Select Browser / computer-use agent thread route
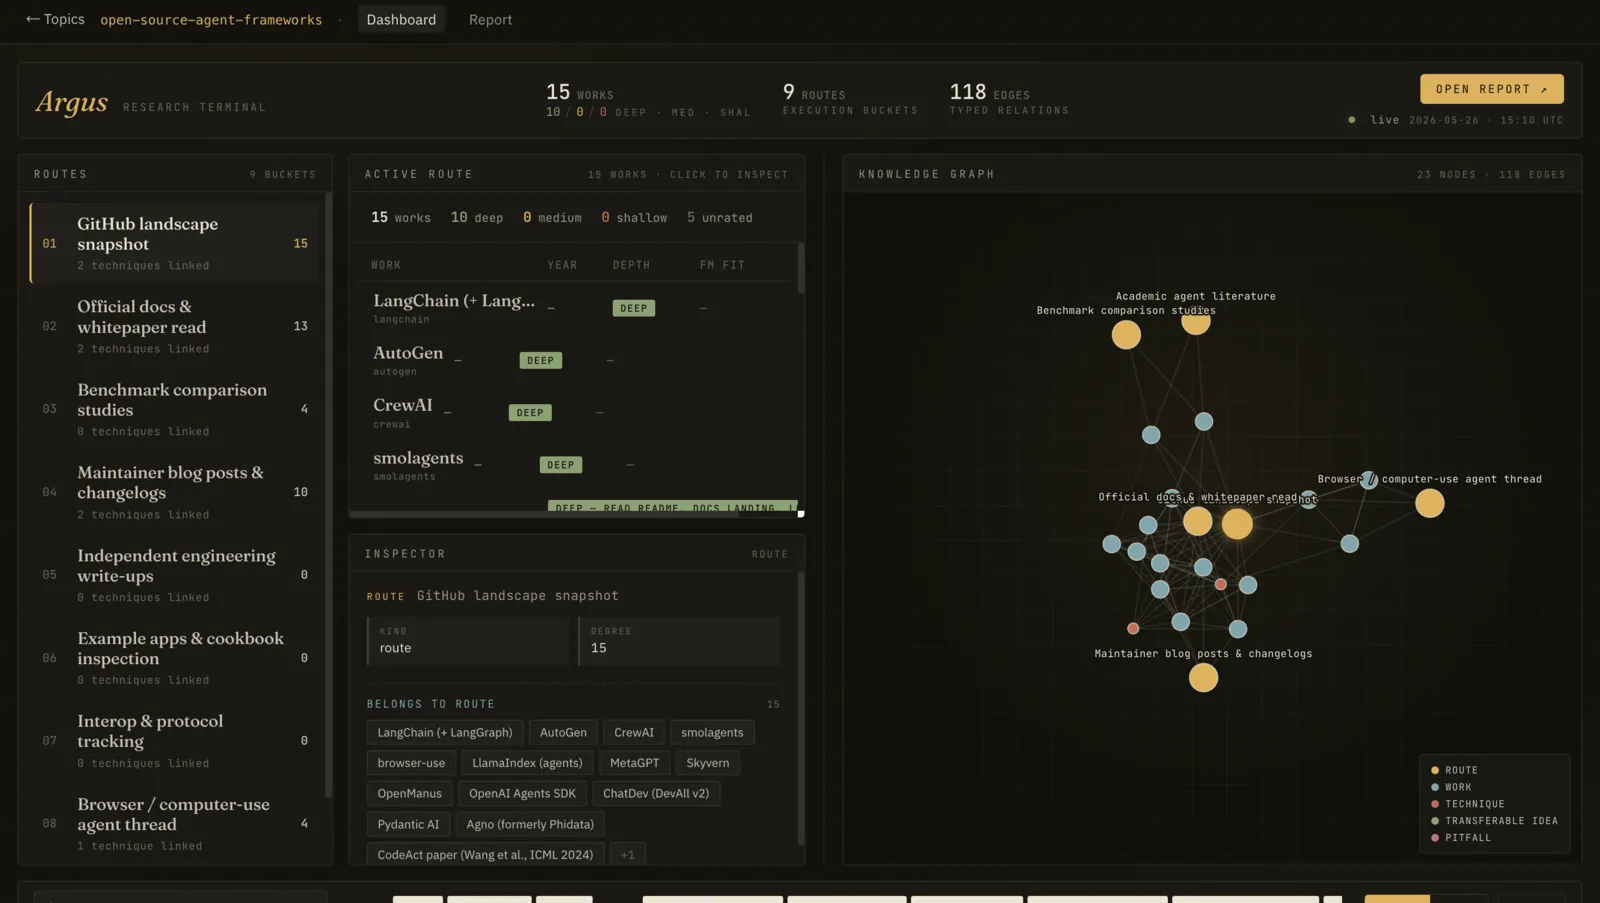1600x903 pixels. 174,823
